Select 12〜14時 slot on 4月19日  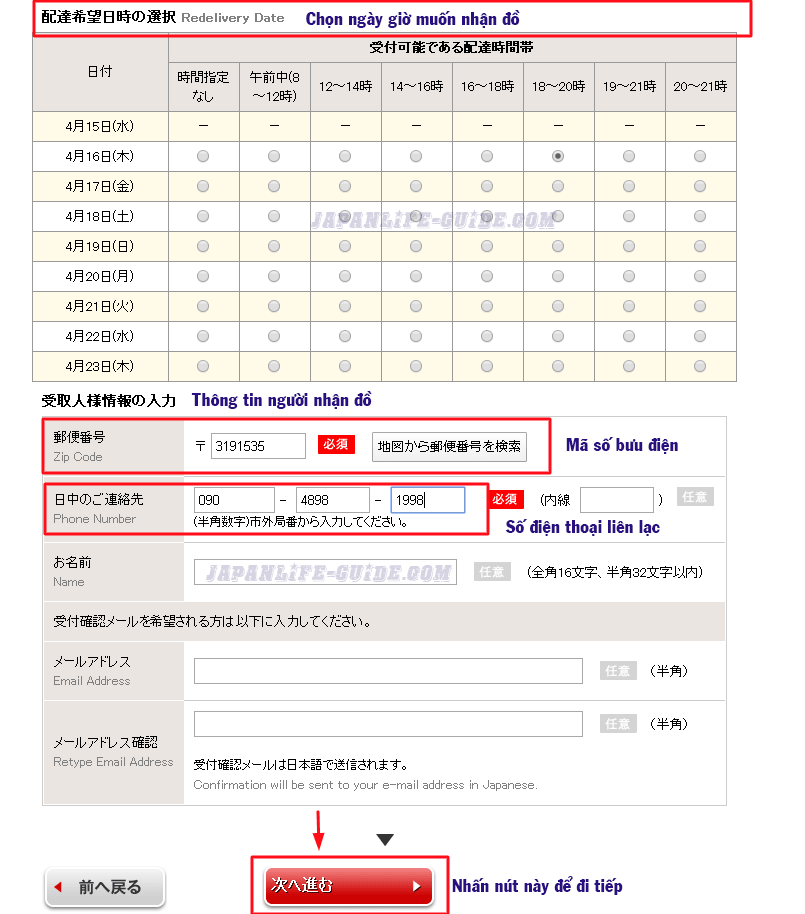[344, 246]
